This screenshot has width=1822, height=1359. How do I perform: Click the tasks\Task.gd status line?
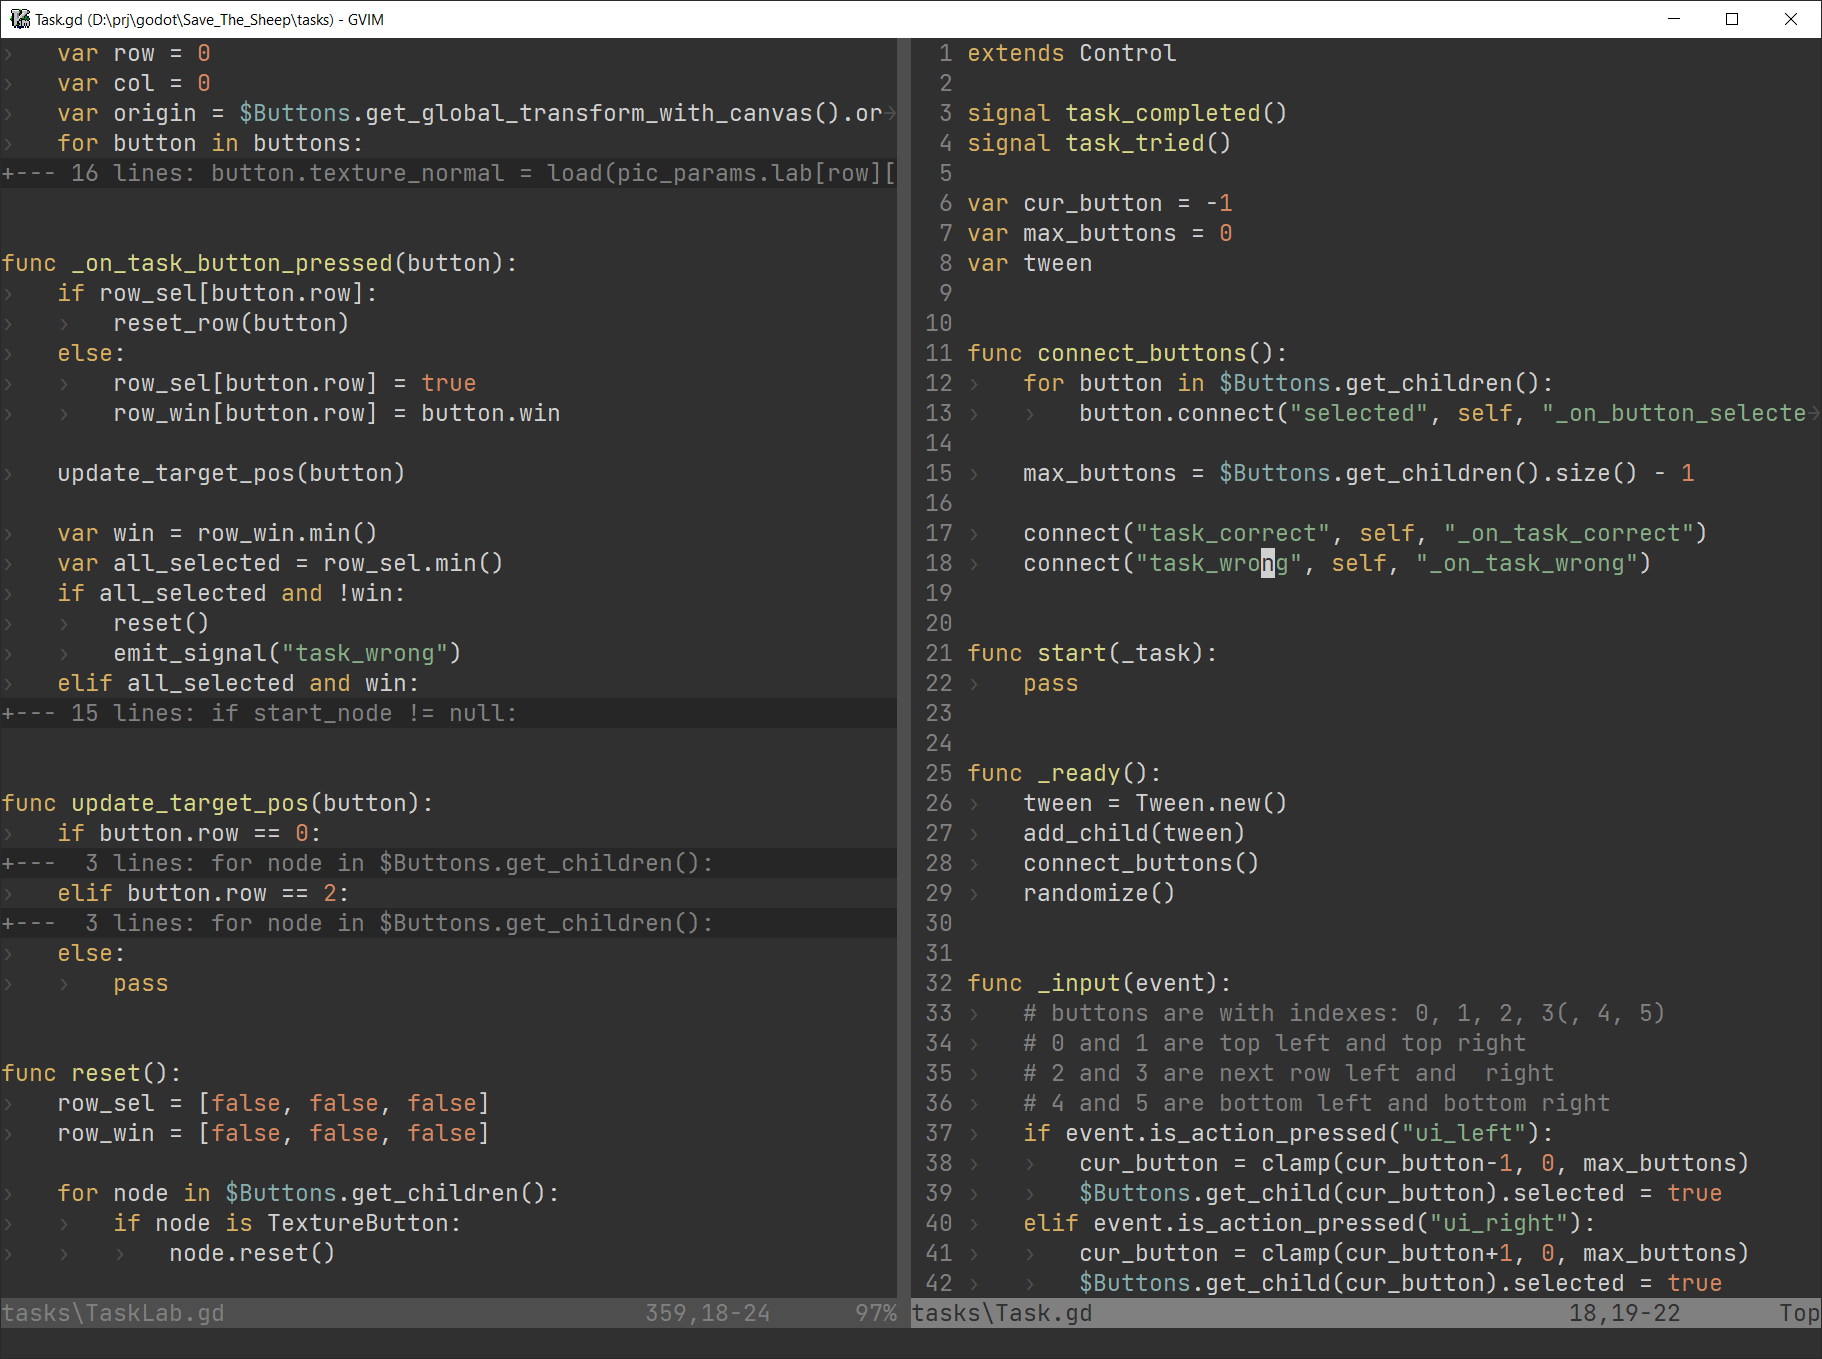click(1366, 1313)
